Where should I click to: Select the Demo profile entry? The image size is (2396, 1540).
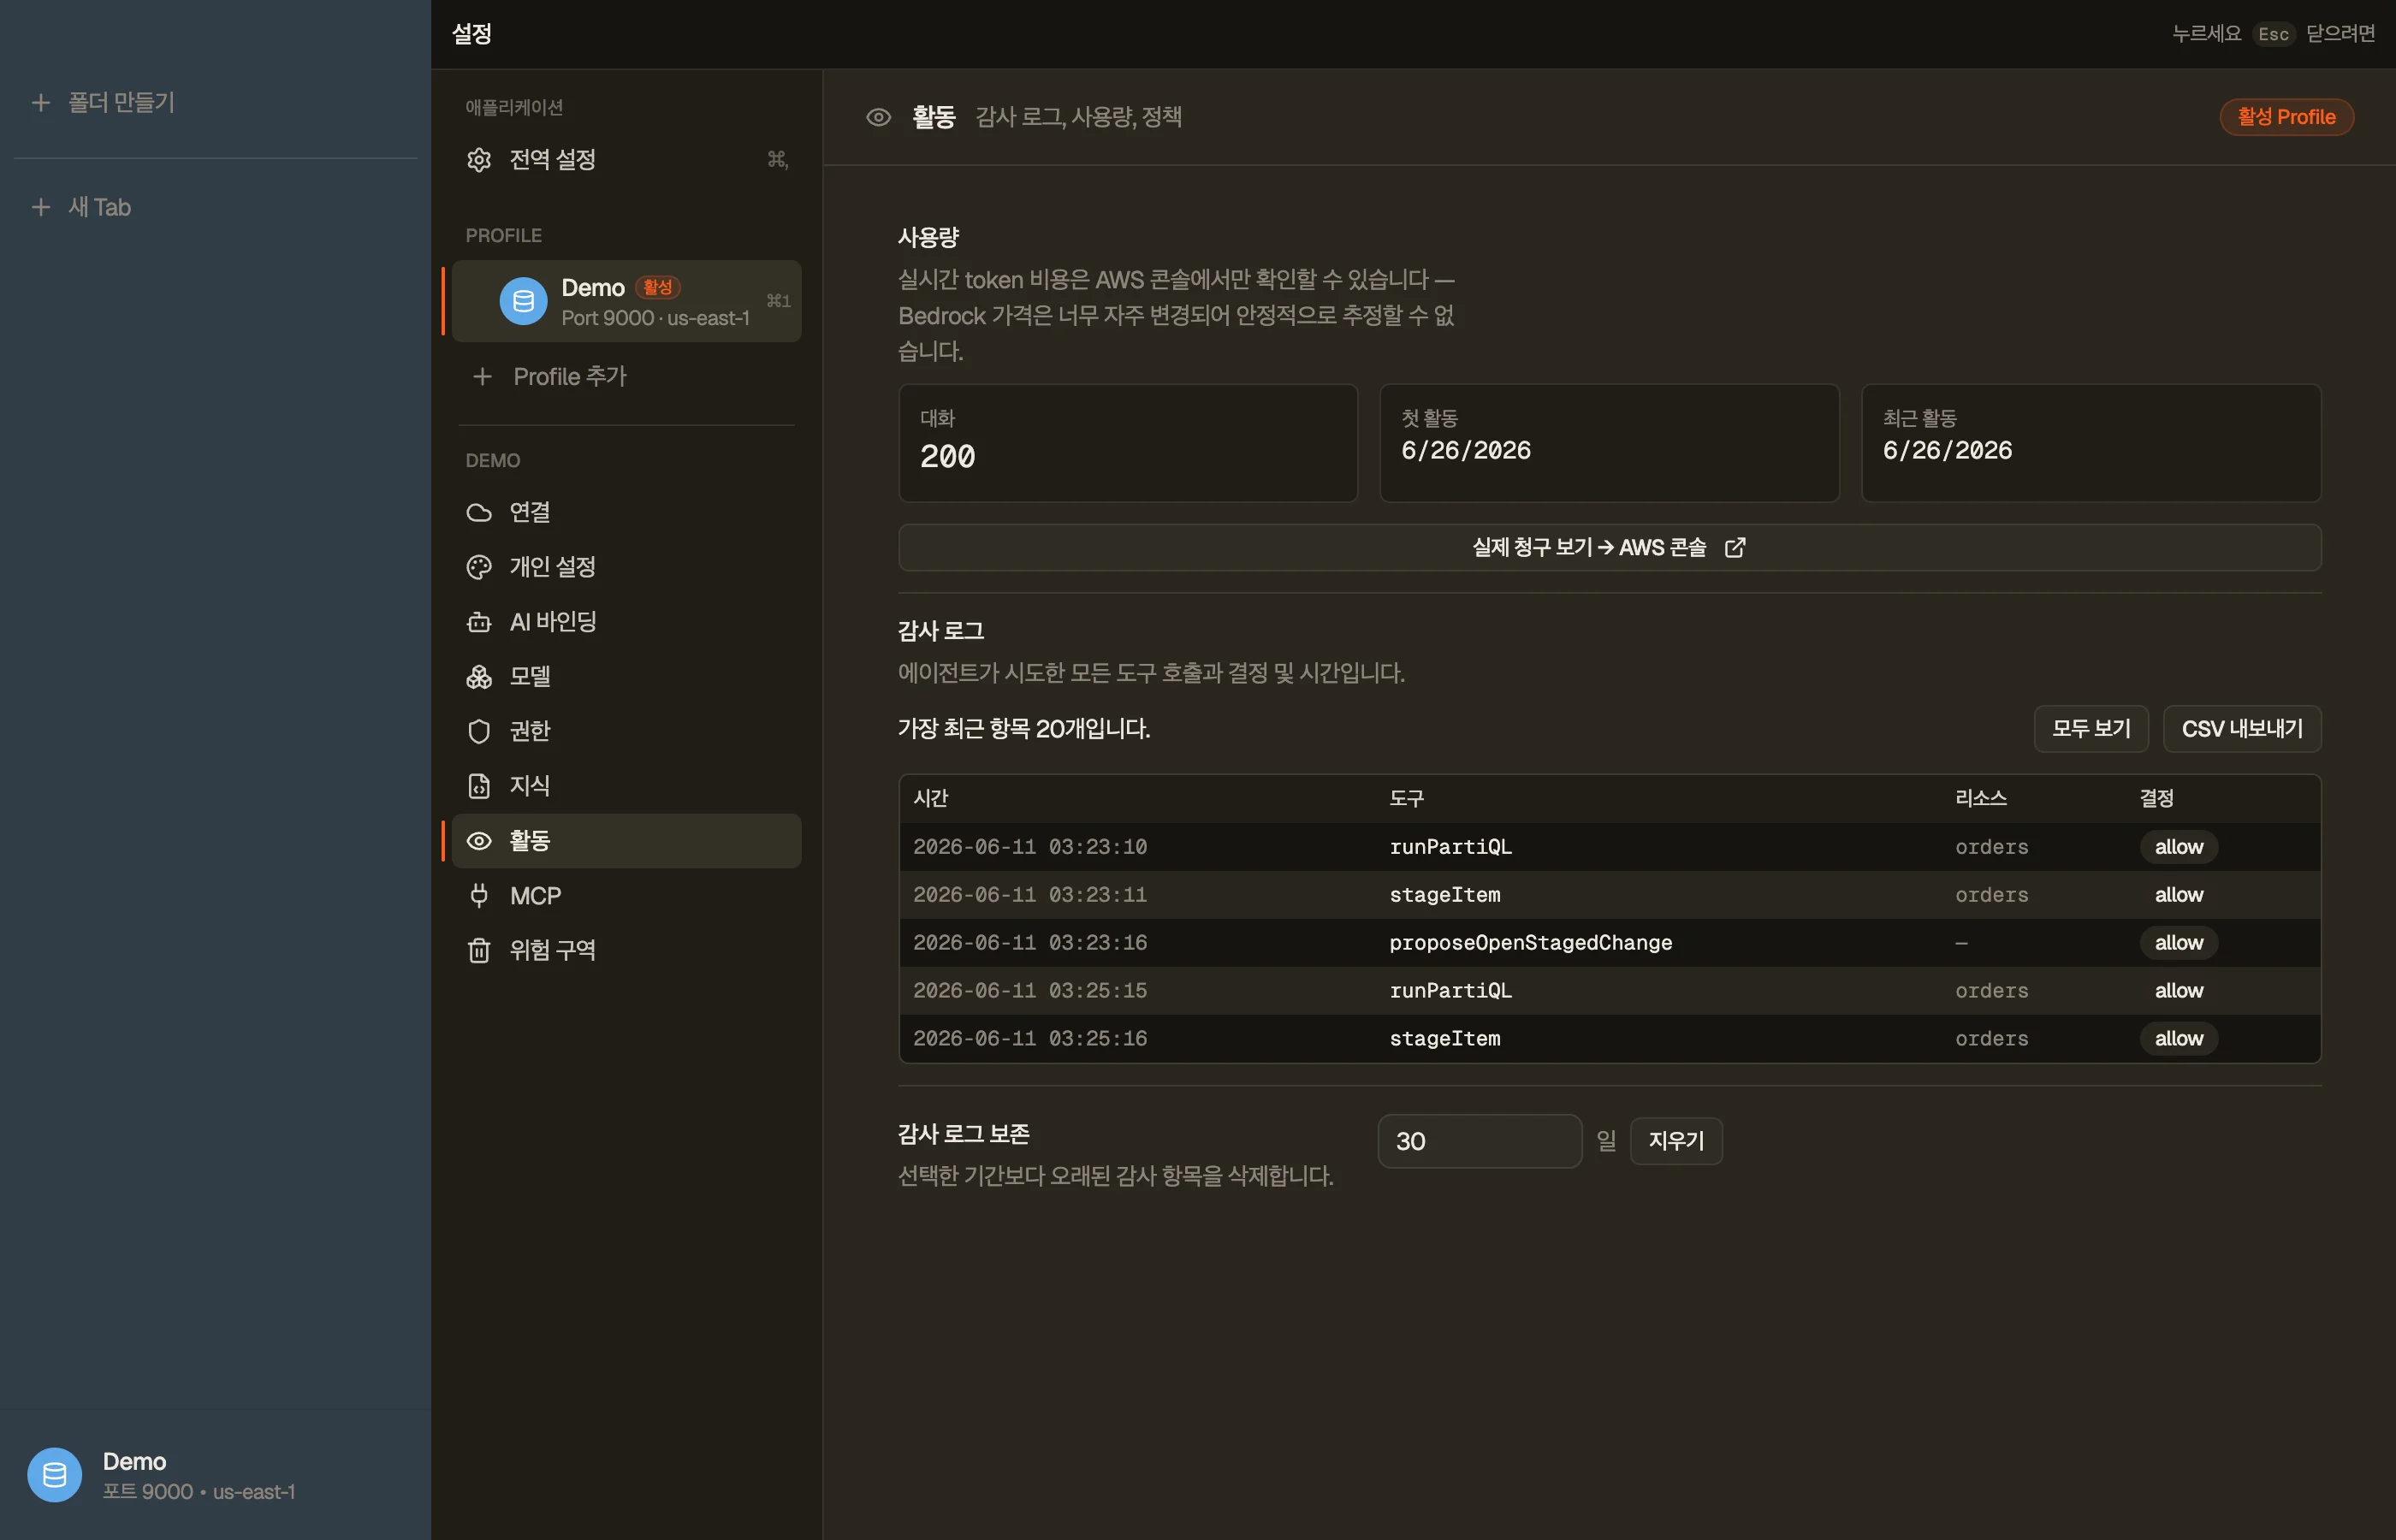[x=626, y=301]
